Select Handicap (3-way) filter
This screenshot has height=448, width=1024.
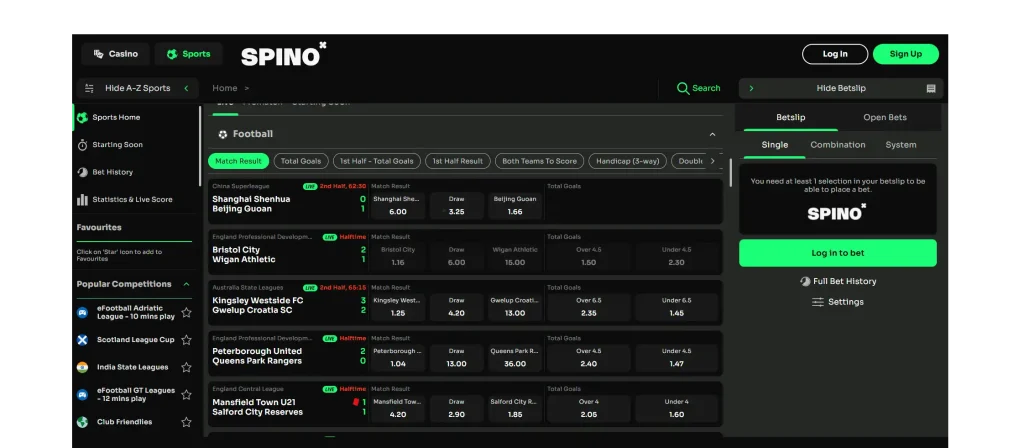point(628,161)
